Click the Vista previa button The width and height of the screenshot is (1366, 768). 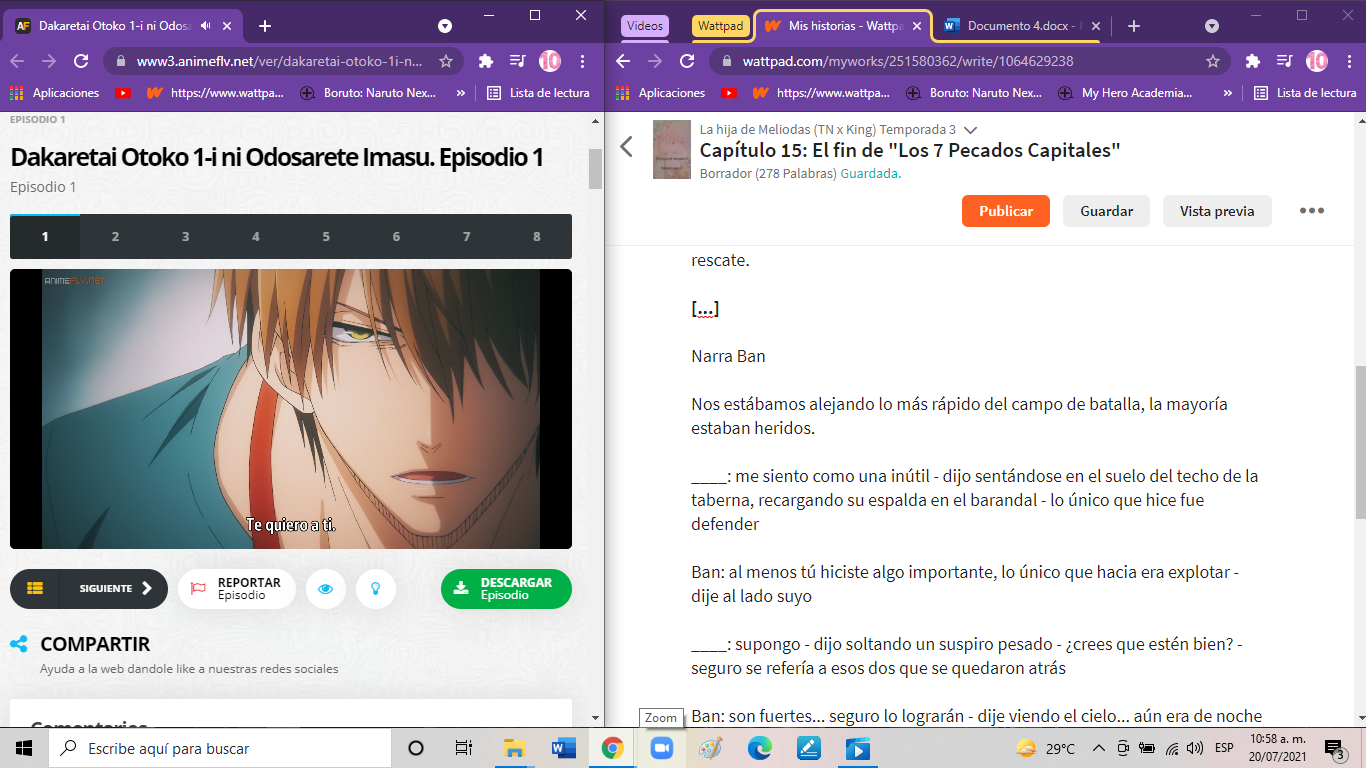(x=1216, y=211)
